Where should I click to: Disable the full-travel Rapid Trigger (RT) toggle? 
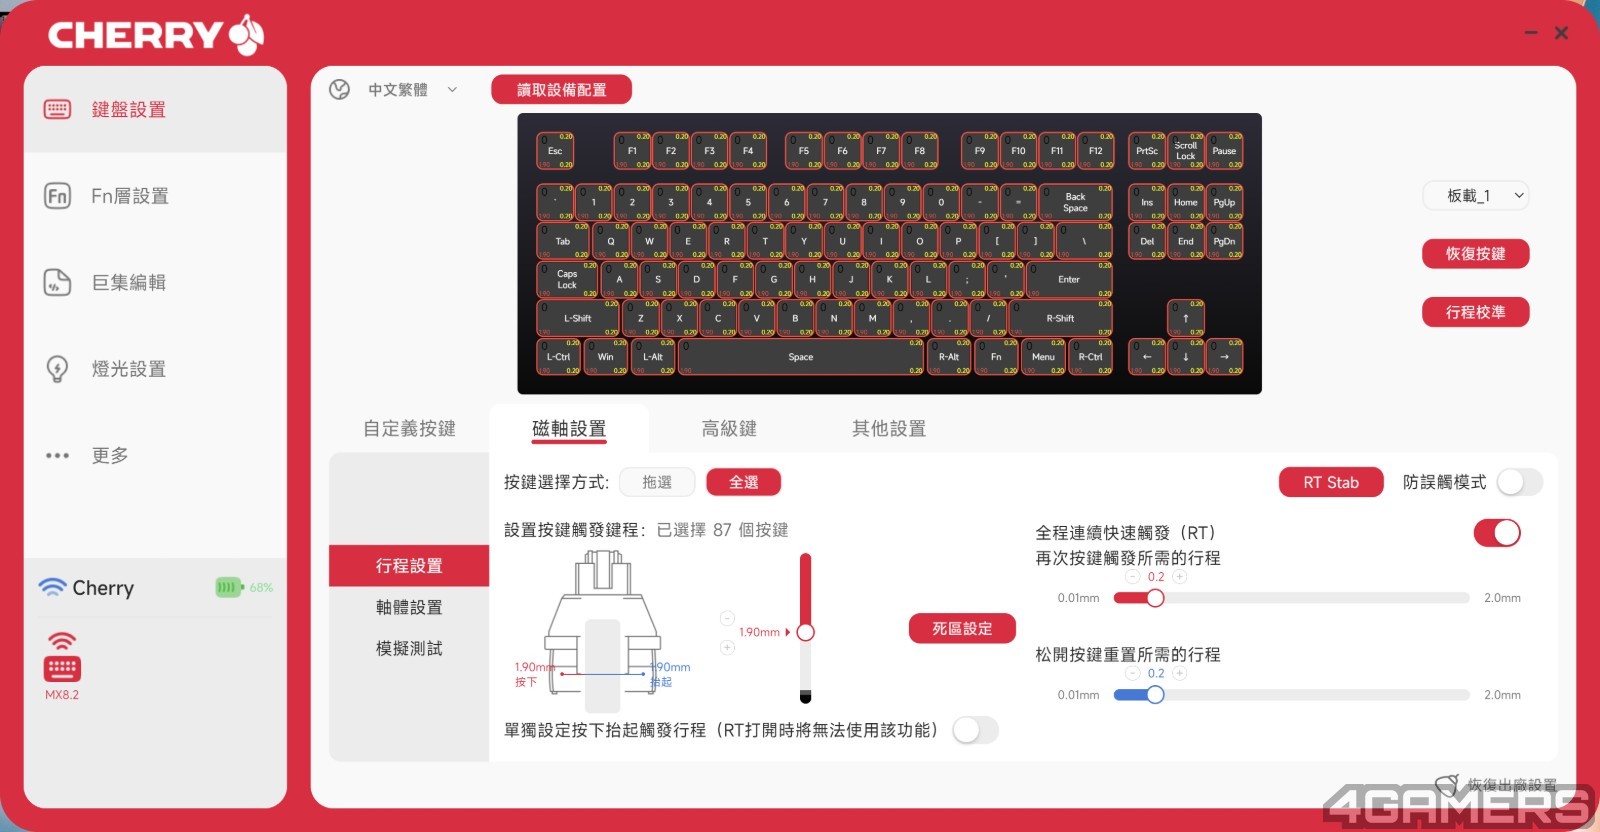point(1496,533)
